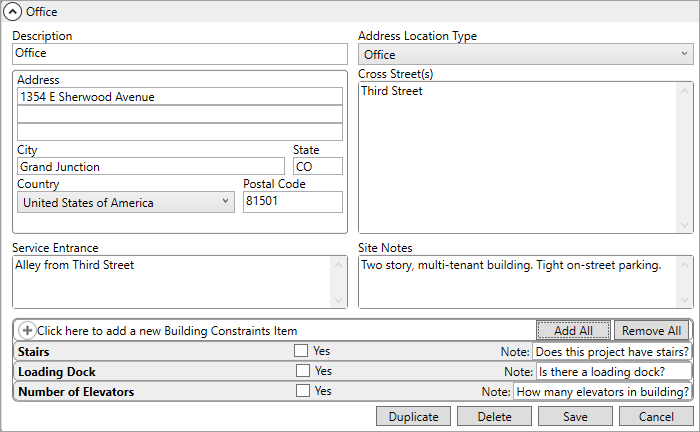Select the Number of Elevators row label
Viewport: 700px width, 432px height.
(x=76, y=392)
